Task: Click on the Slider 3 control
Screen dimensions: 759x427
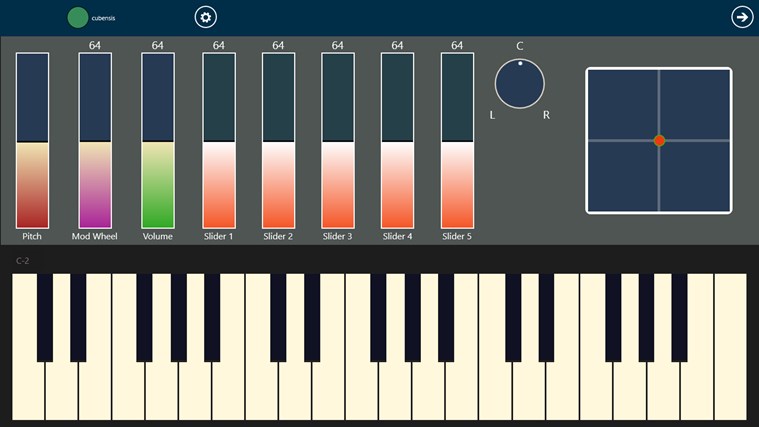Action: click(338, 140)
